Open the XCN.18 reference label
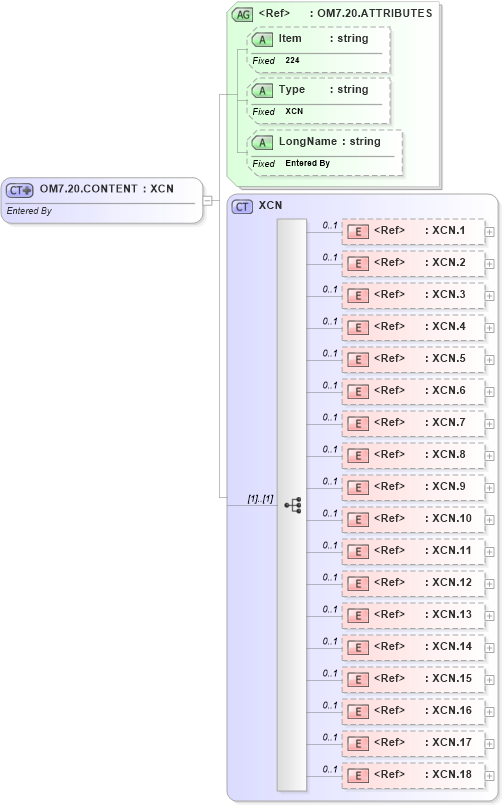The width and height of the screenshot is (502, 805). tap(423, 774)
